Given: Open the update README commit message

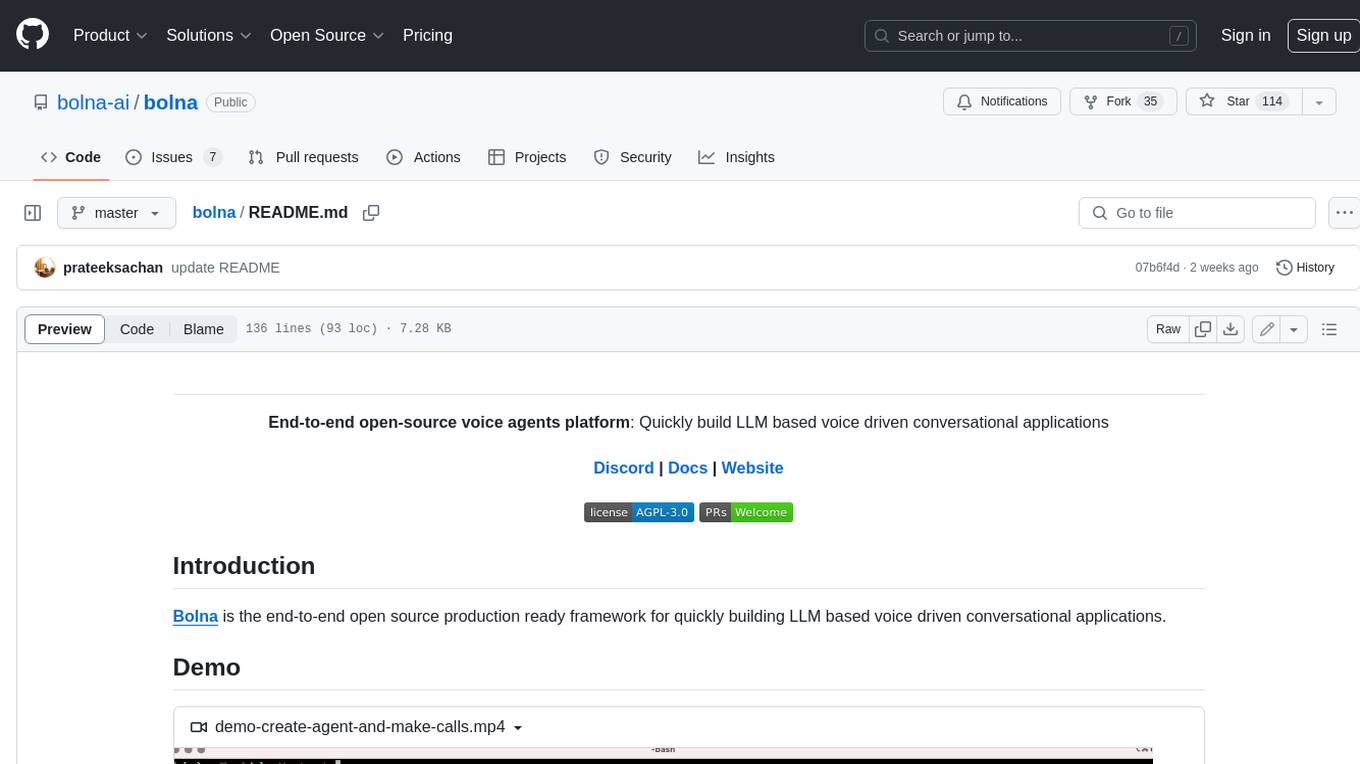Looking at the screenshot, I should [225, 268].
